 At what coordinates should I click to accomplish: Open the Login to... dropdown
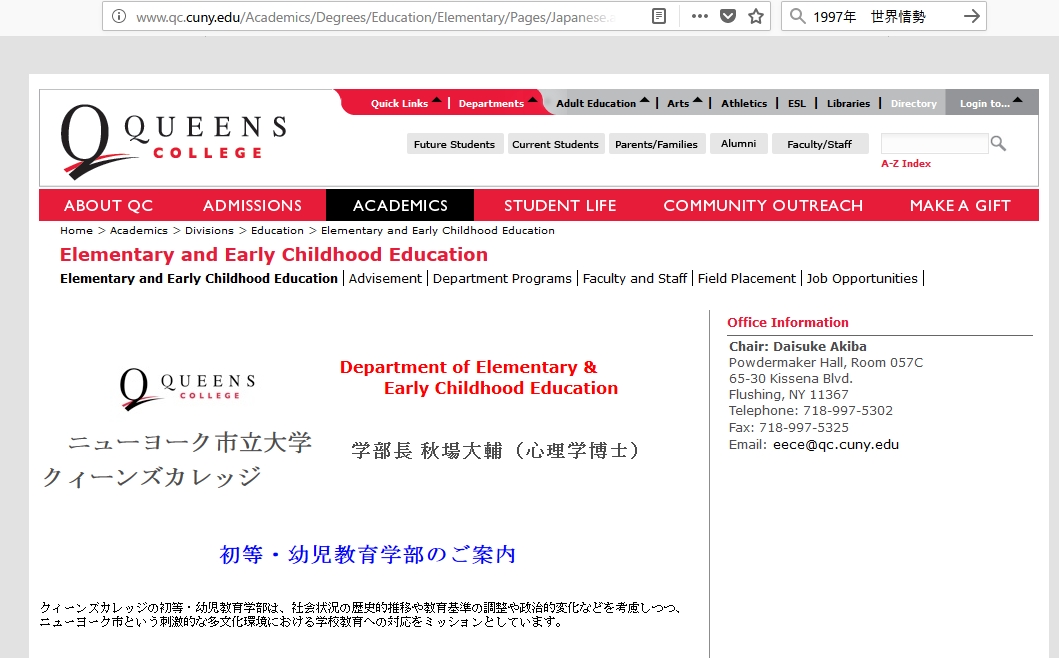pos(990,103)
